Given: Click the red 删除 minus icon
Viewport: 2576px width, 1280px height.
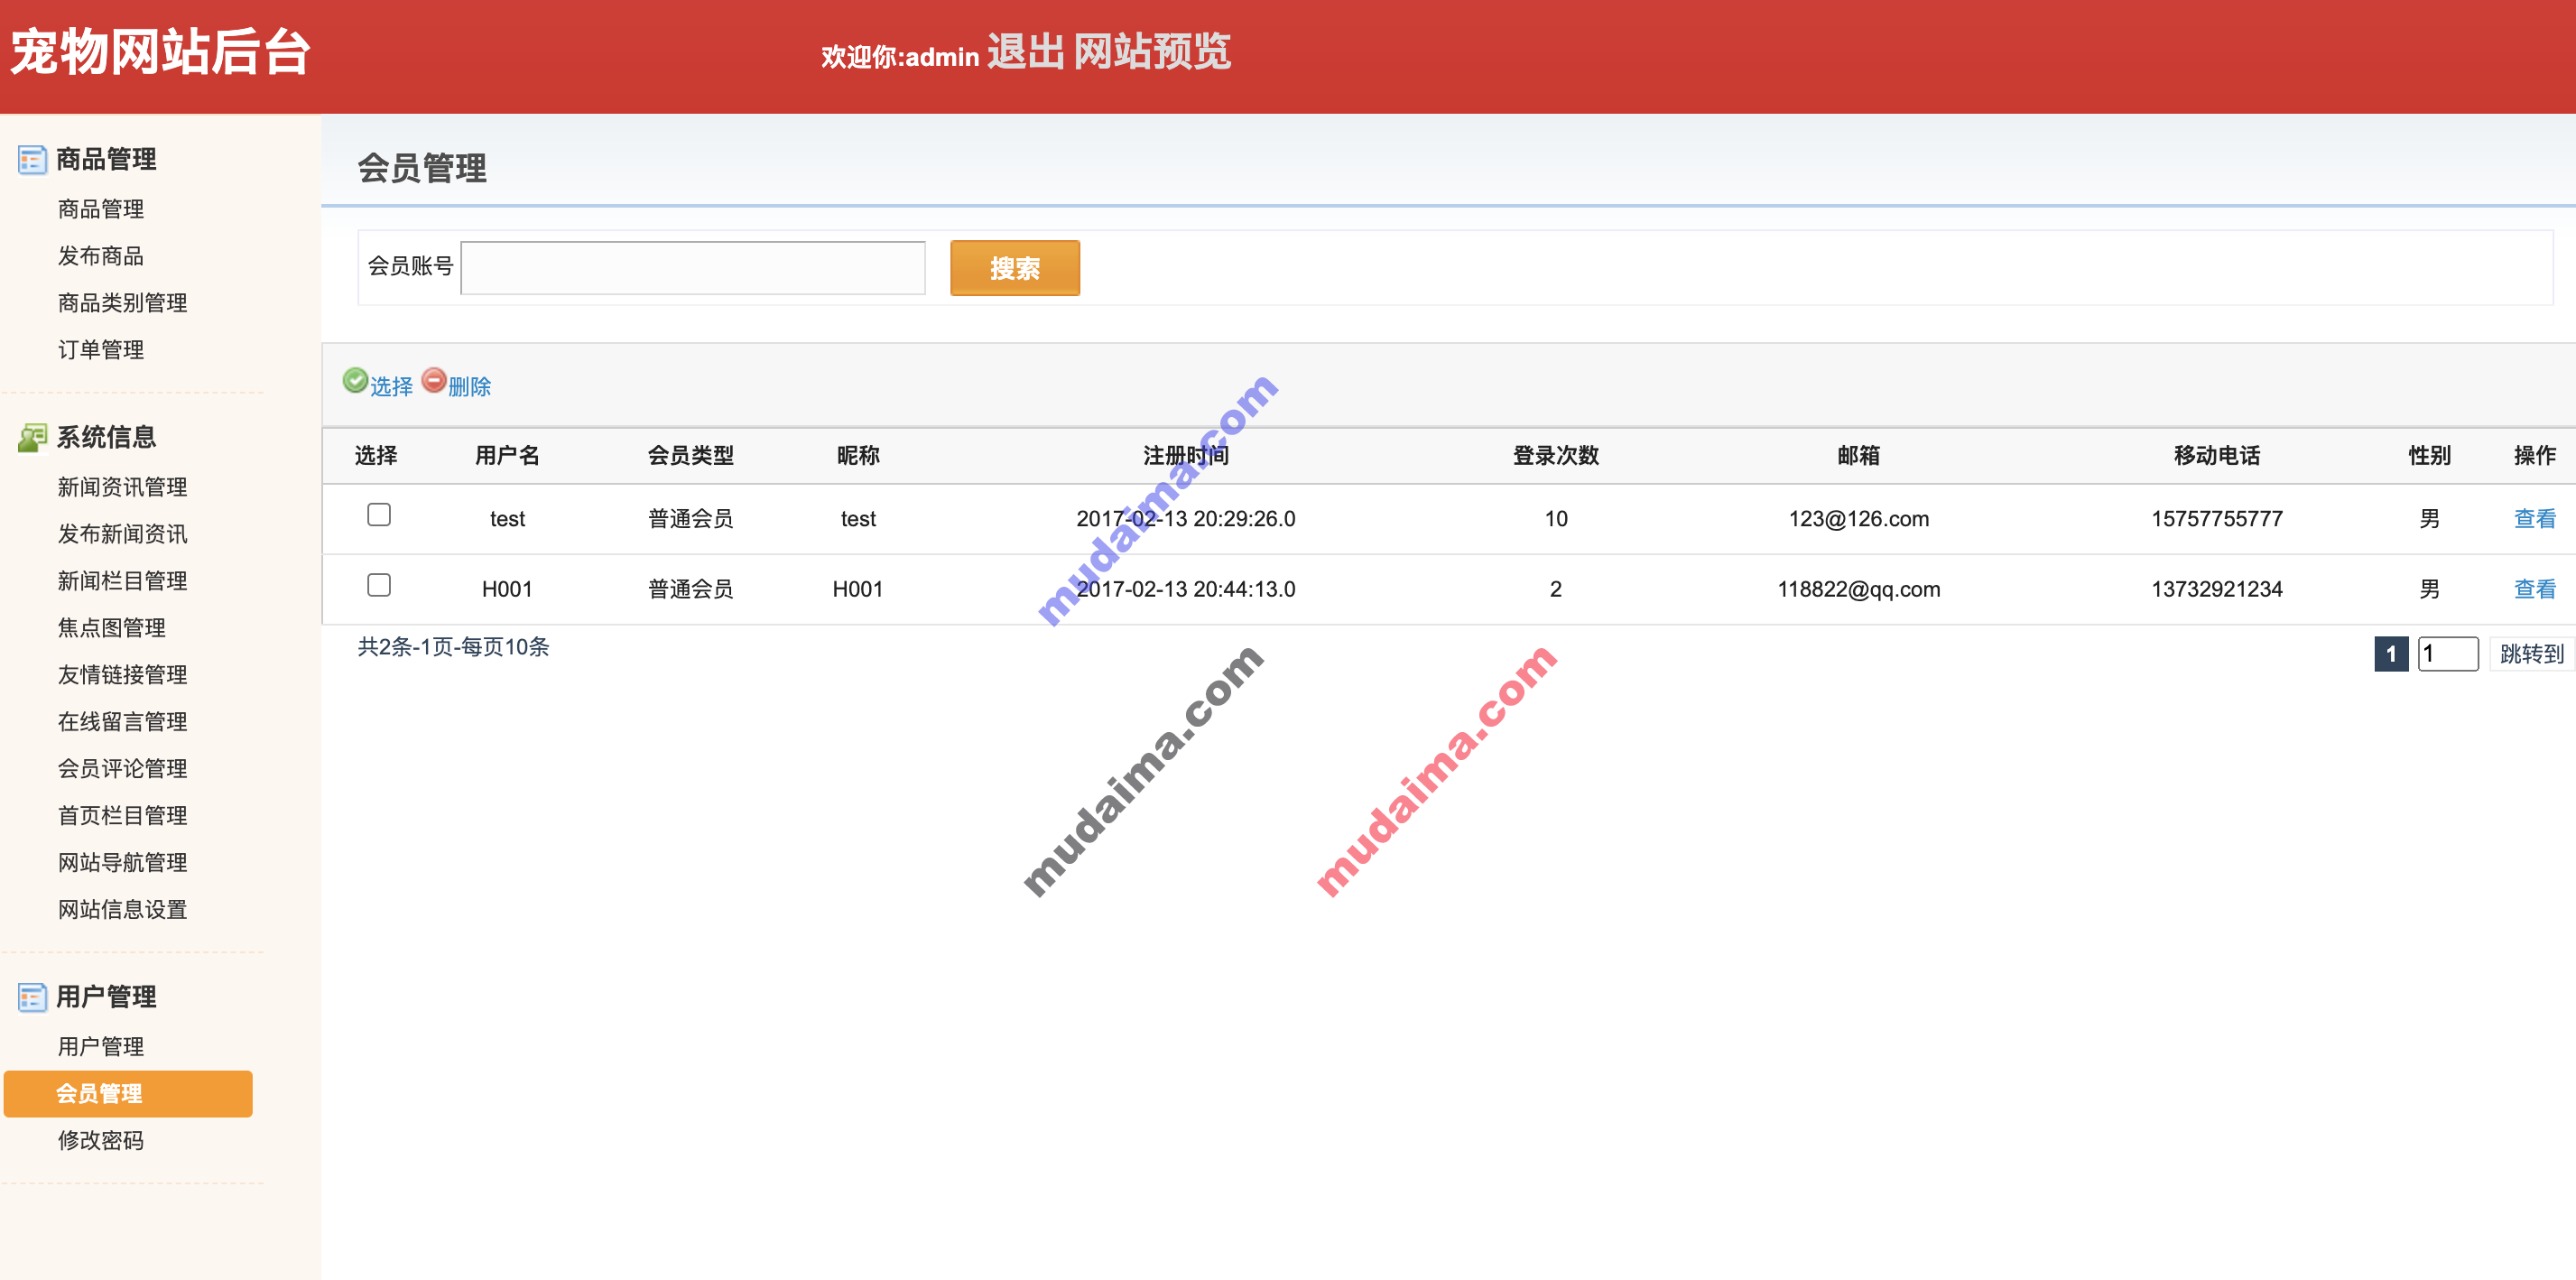Looking at the screenshot, I should point(434,380).
